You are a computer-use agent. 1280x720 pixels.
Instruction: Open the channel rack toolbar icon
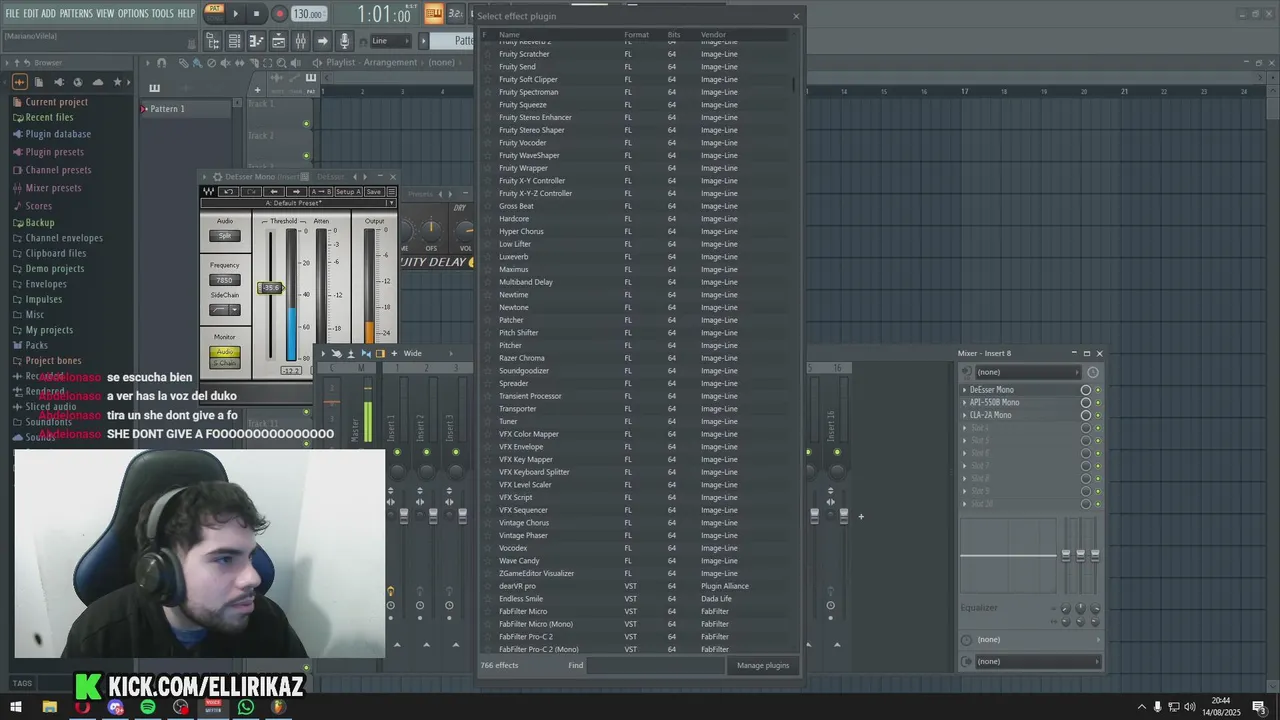[234, 41]
